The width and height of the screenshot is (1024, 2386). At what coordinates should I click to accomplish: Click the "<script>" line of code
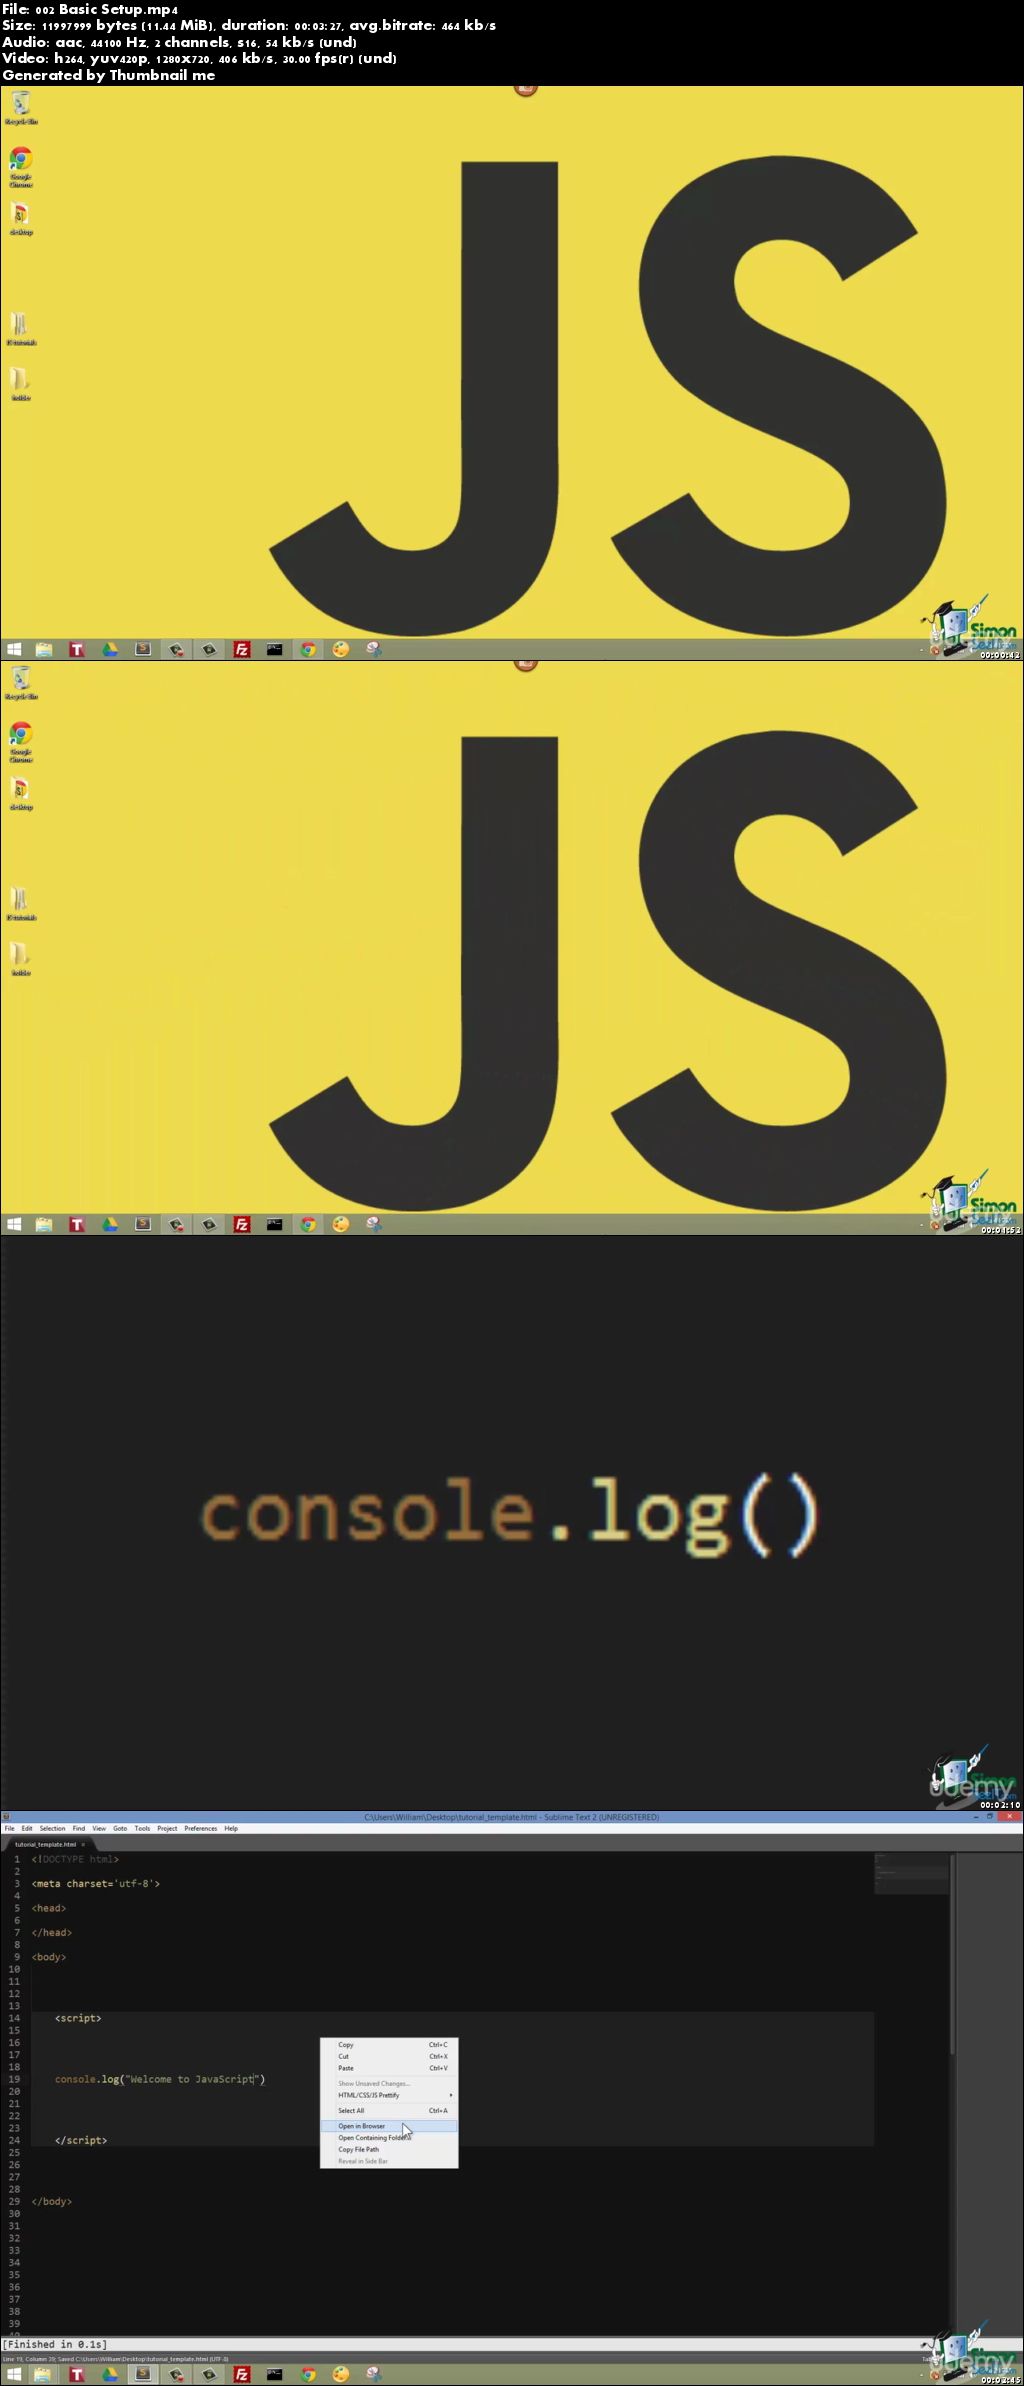click(x=78, y=2018)
